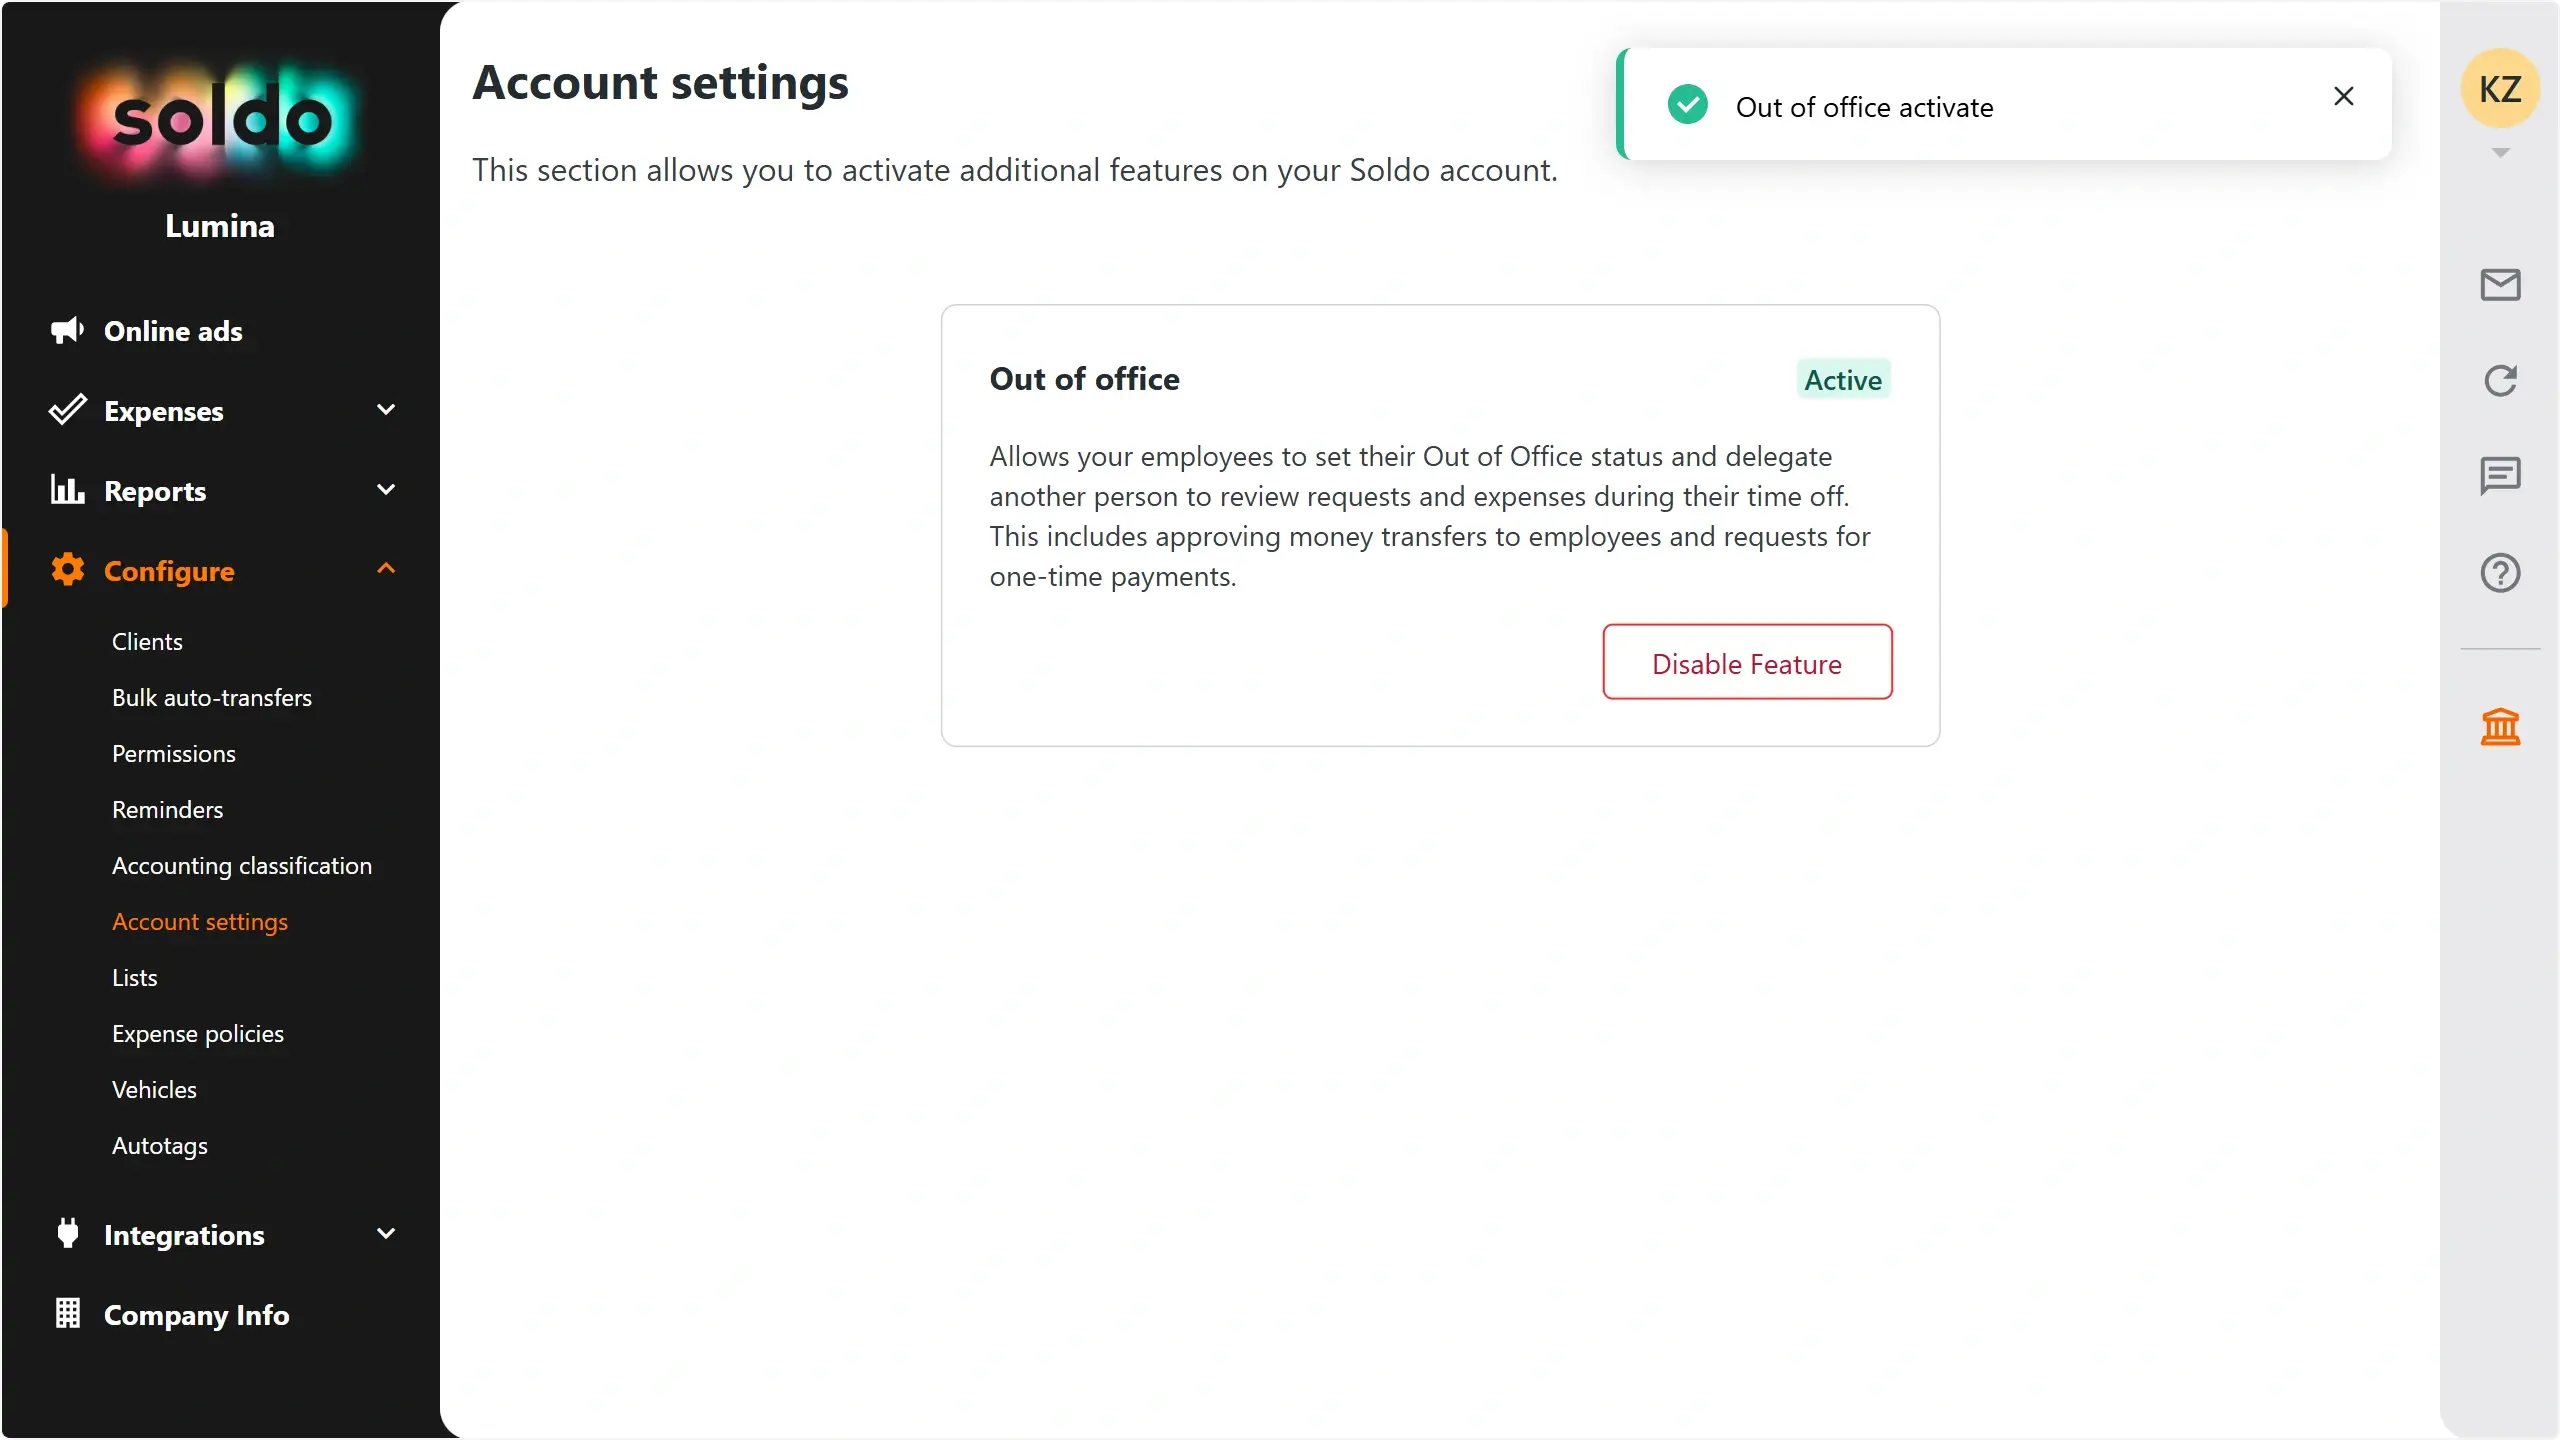Collapse the Configure menu section
Viewport: 2560px width, 1440px height.
(x=386, y=570)
